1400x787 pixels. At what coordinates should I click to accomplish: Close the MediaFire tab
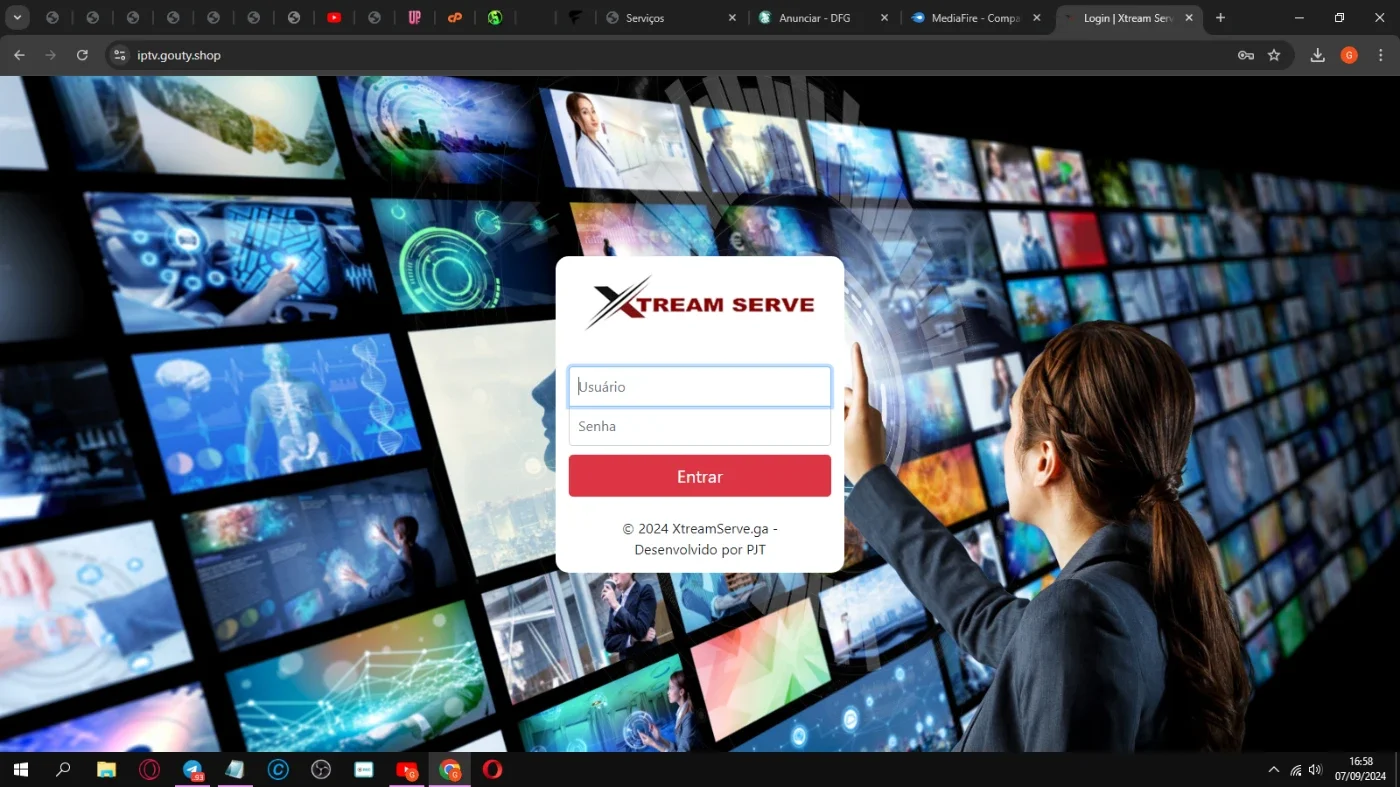click(x=1036, y=18)
